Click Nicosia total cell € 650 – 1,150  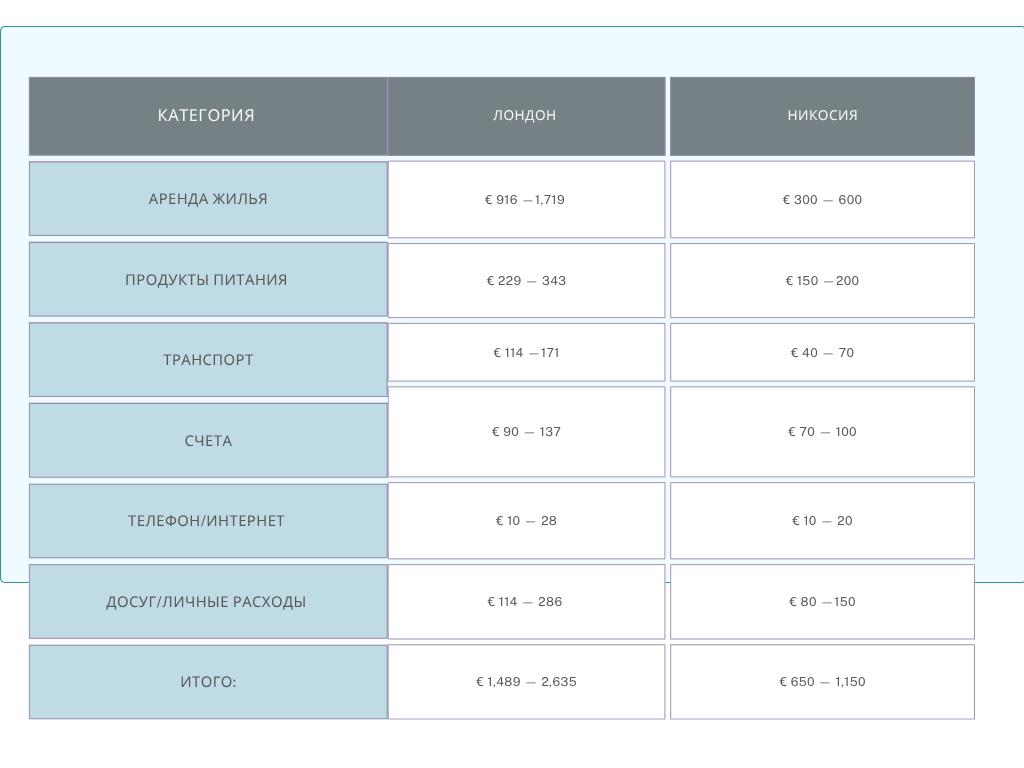coord(822,682)
